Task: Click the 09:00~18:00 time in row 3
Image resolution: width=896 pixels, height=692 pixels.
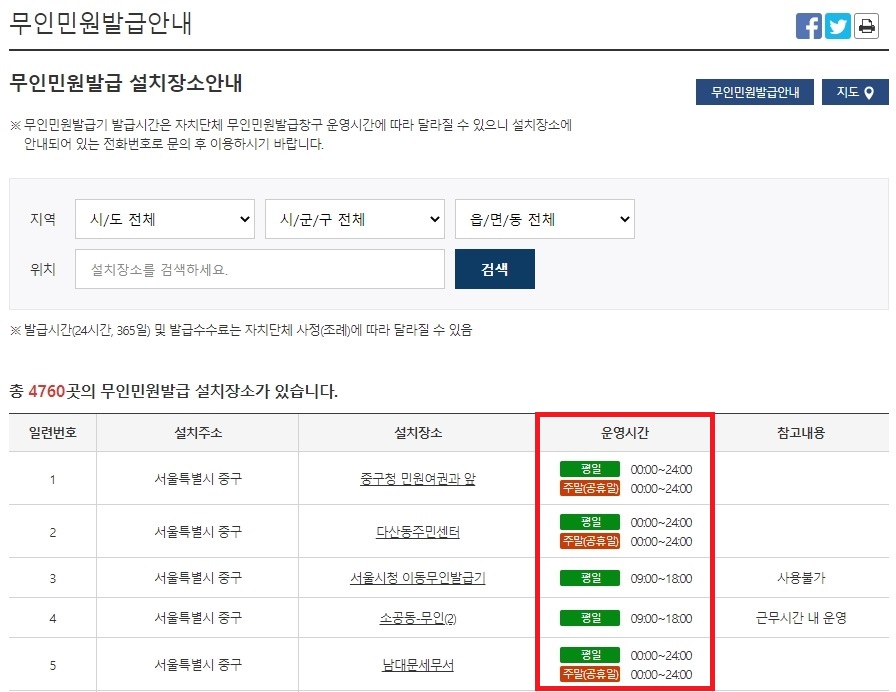Action: tap(661, 578)
